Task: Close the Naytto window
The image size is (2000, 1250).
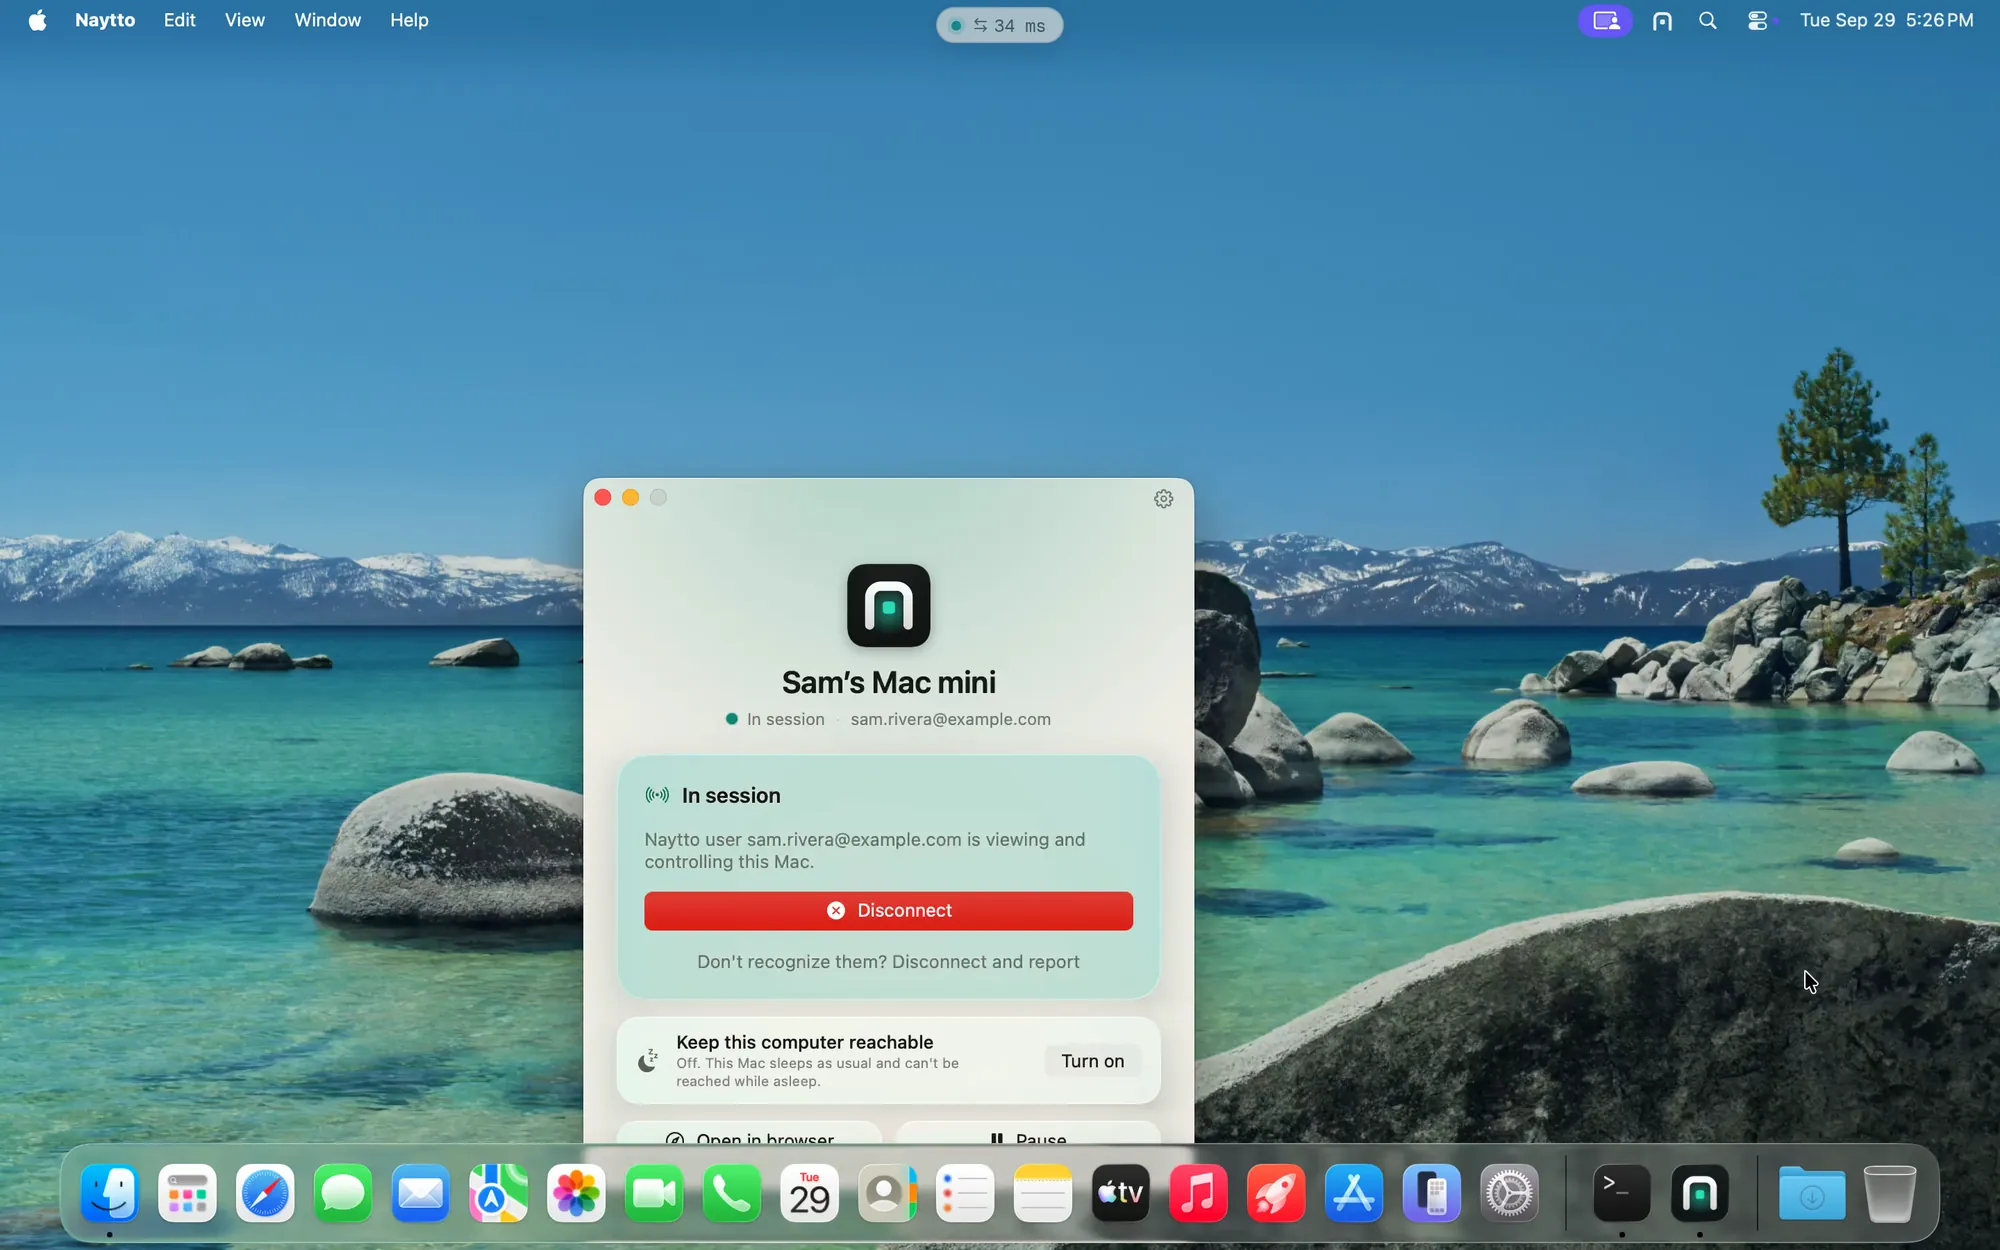Action: [x=603, y=497]
